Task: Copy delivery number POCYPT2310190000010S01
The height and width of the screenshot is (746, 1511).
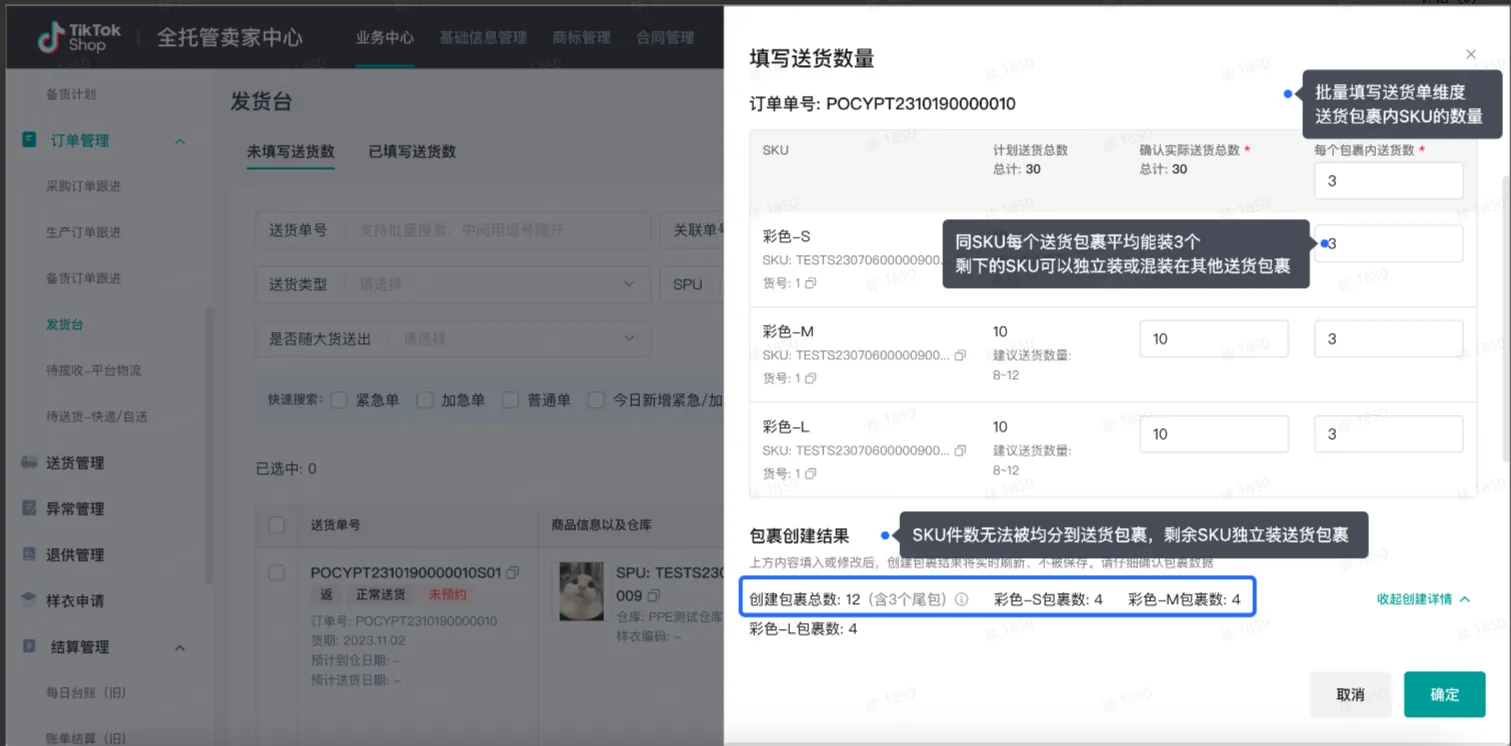Action: [513, 573]
